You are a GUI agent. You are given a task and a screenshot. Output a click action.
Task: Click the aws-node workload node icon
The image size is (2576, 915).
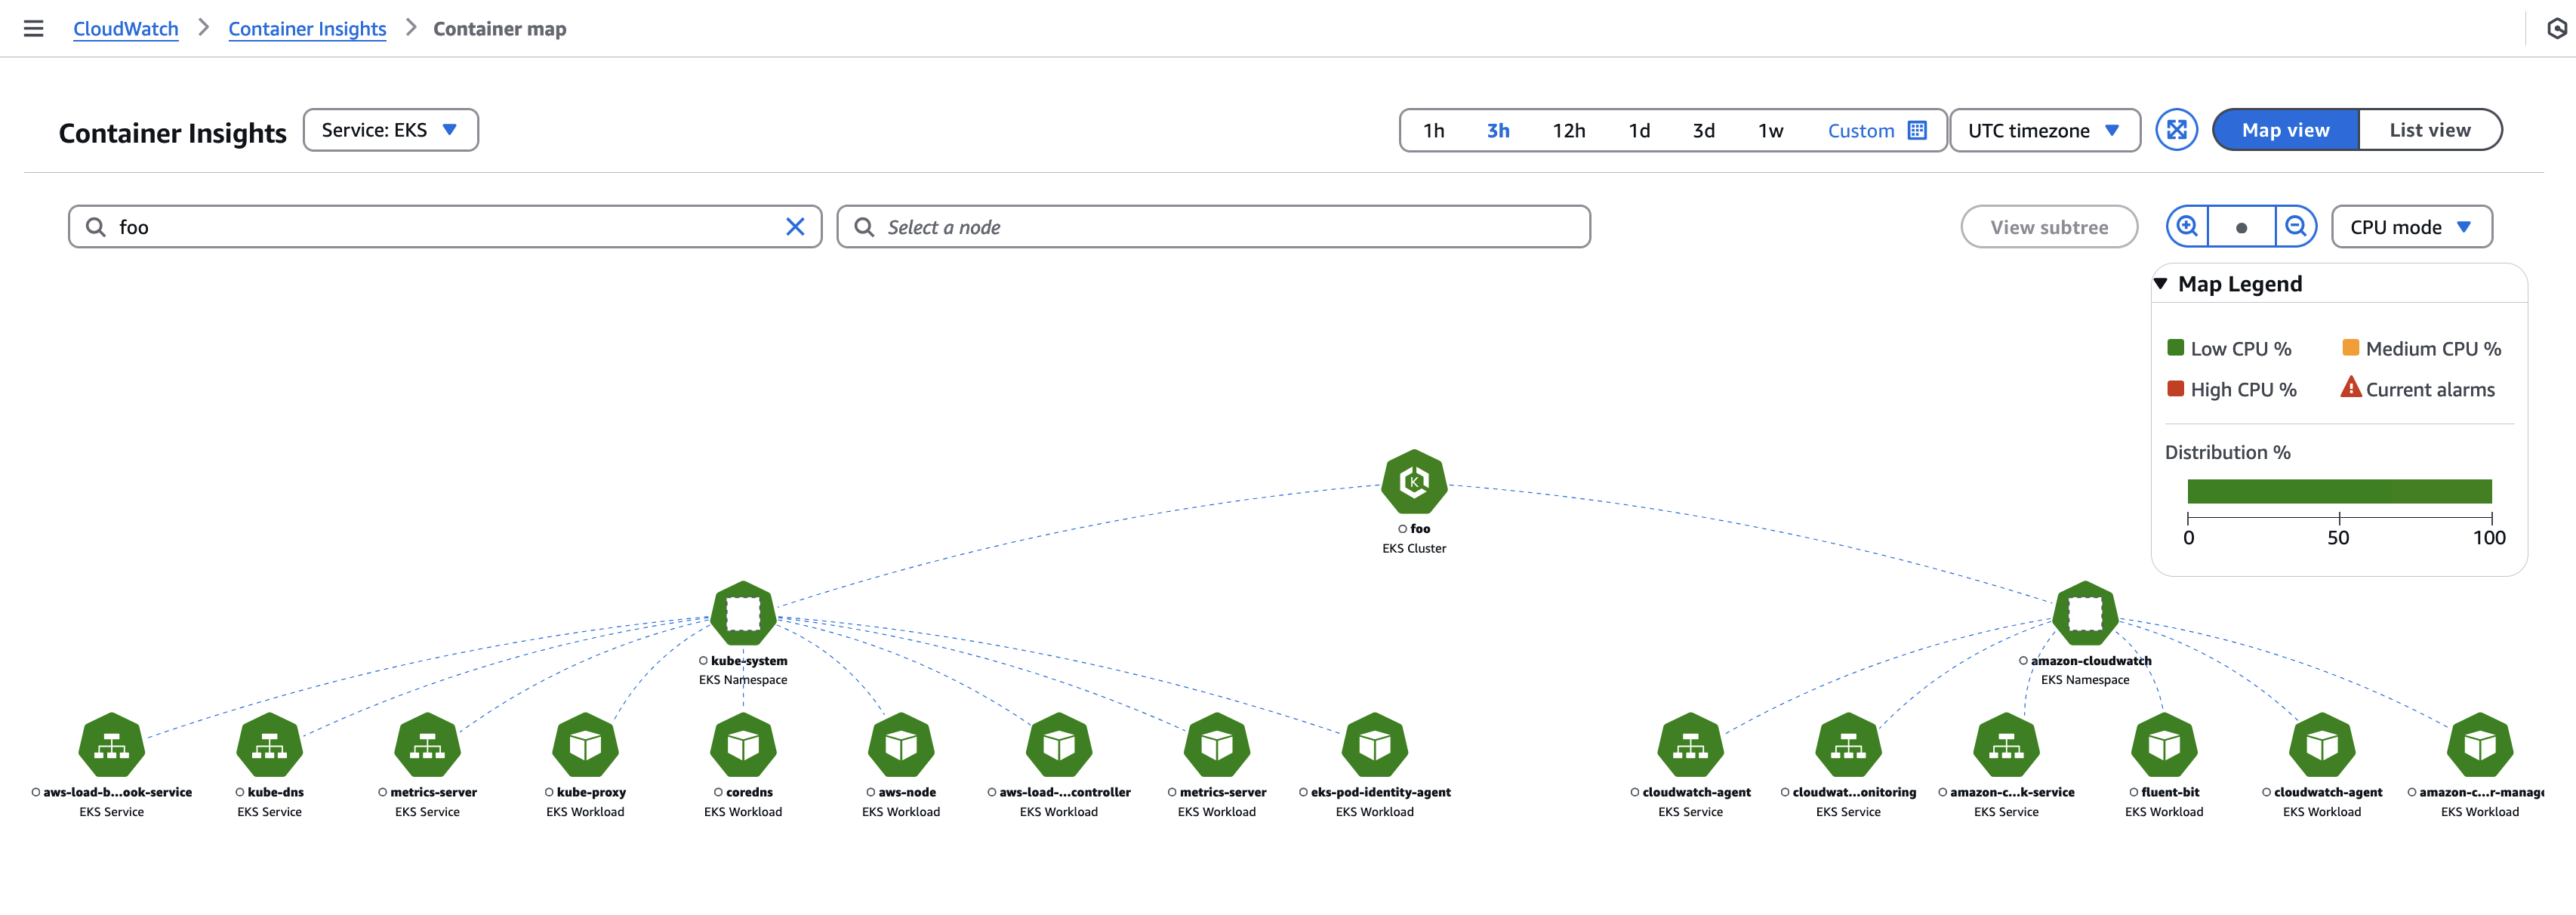(x=901, y=745)
